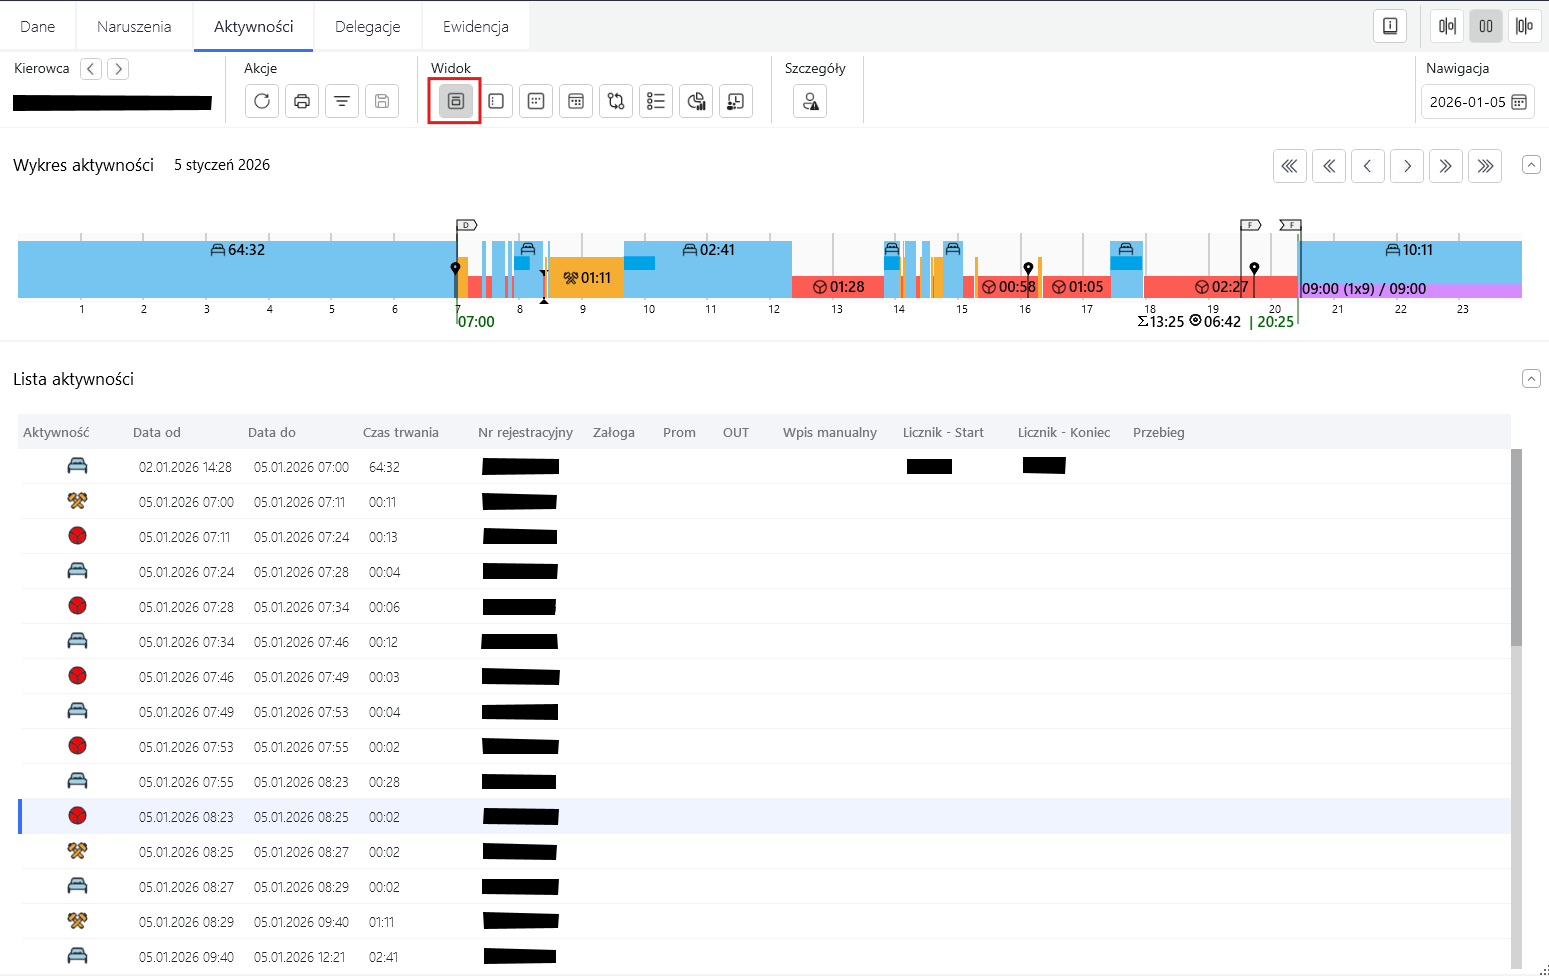
Task: Open the pie chart statistics view
Action: [696, 101]
